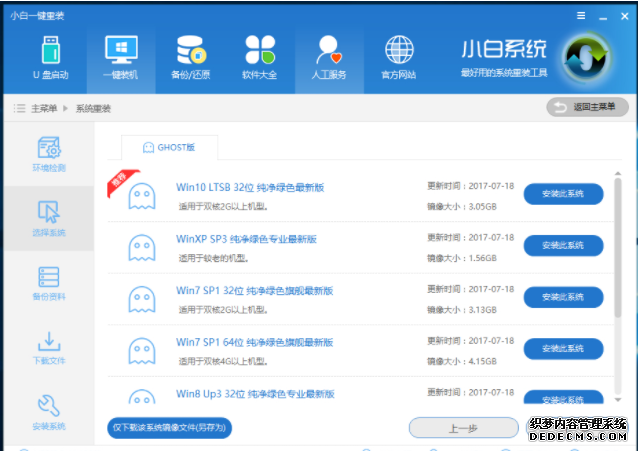This screenshot has width=638, height=451.
Task: Click the list icon beside 主菜单
Action: 19,108
